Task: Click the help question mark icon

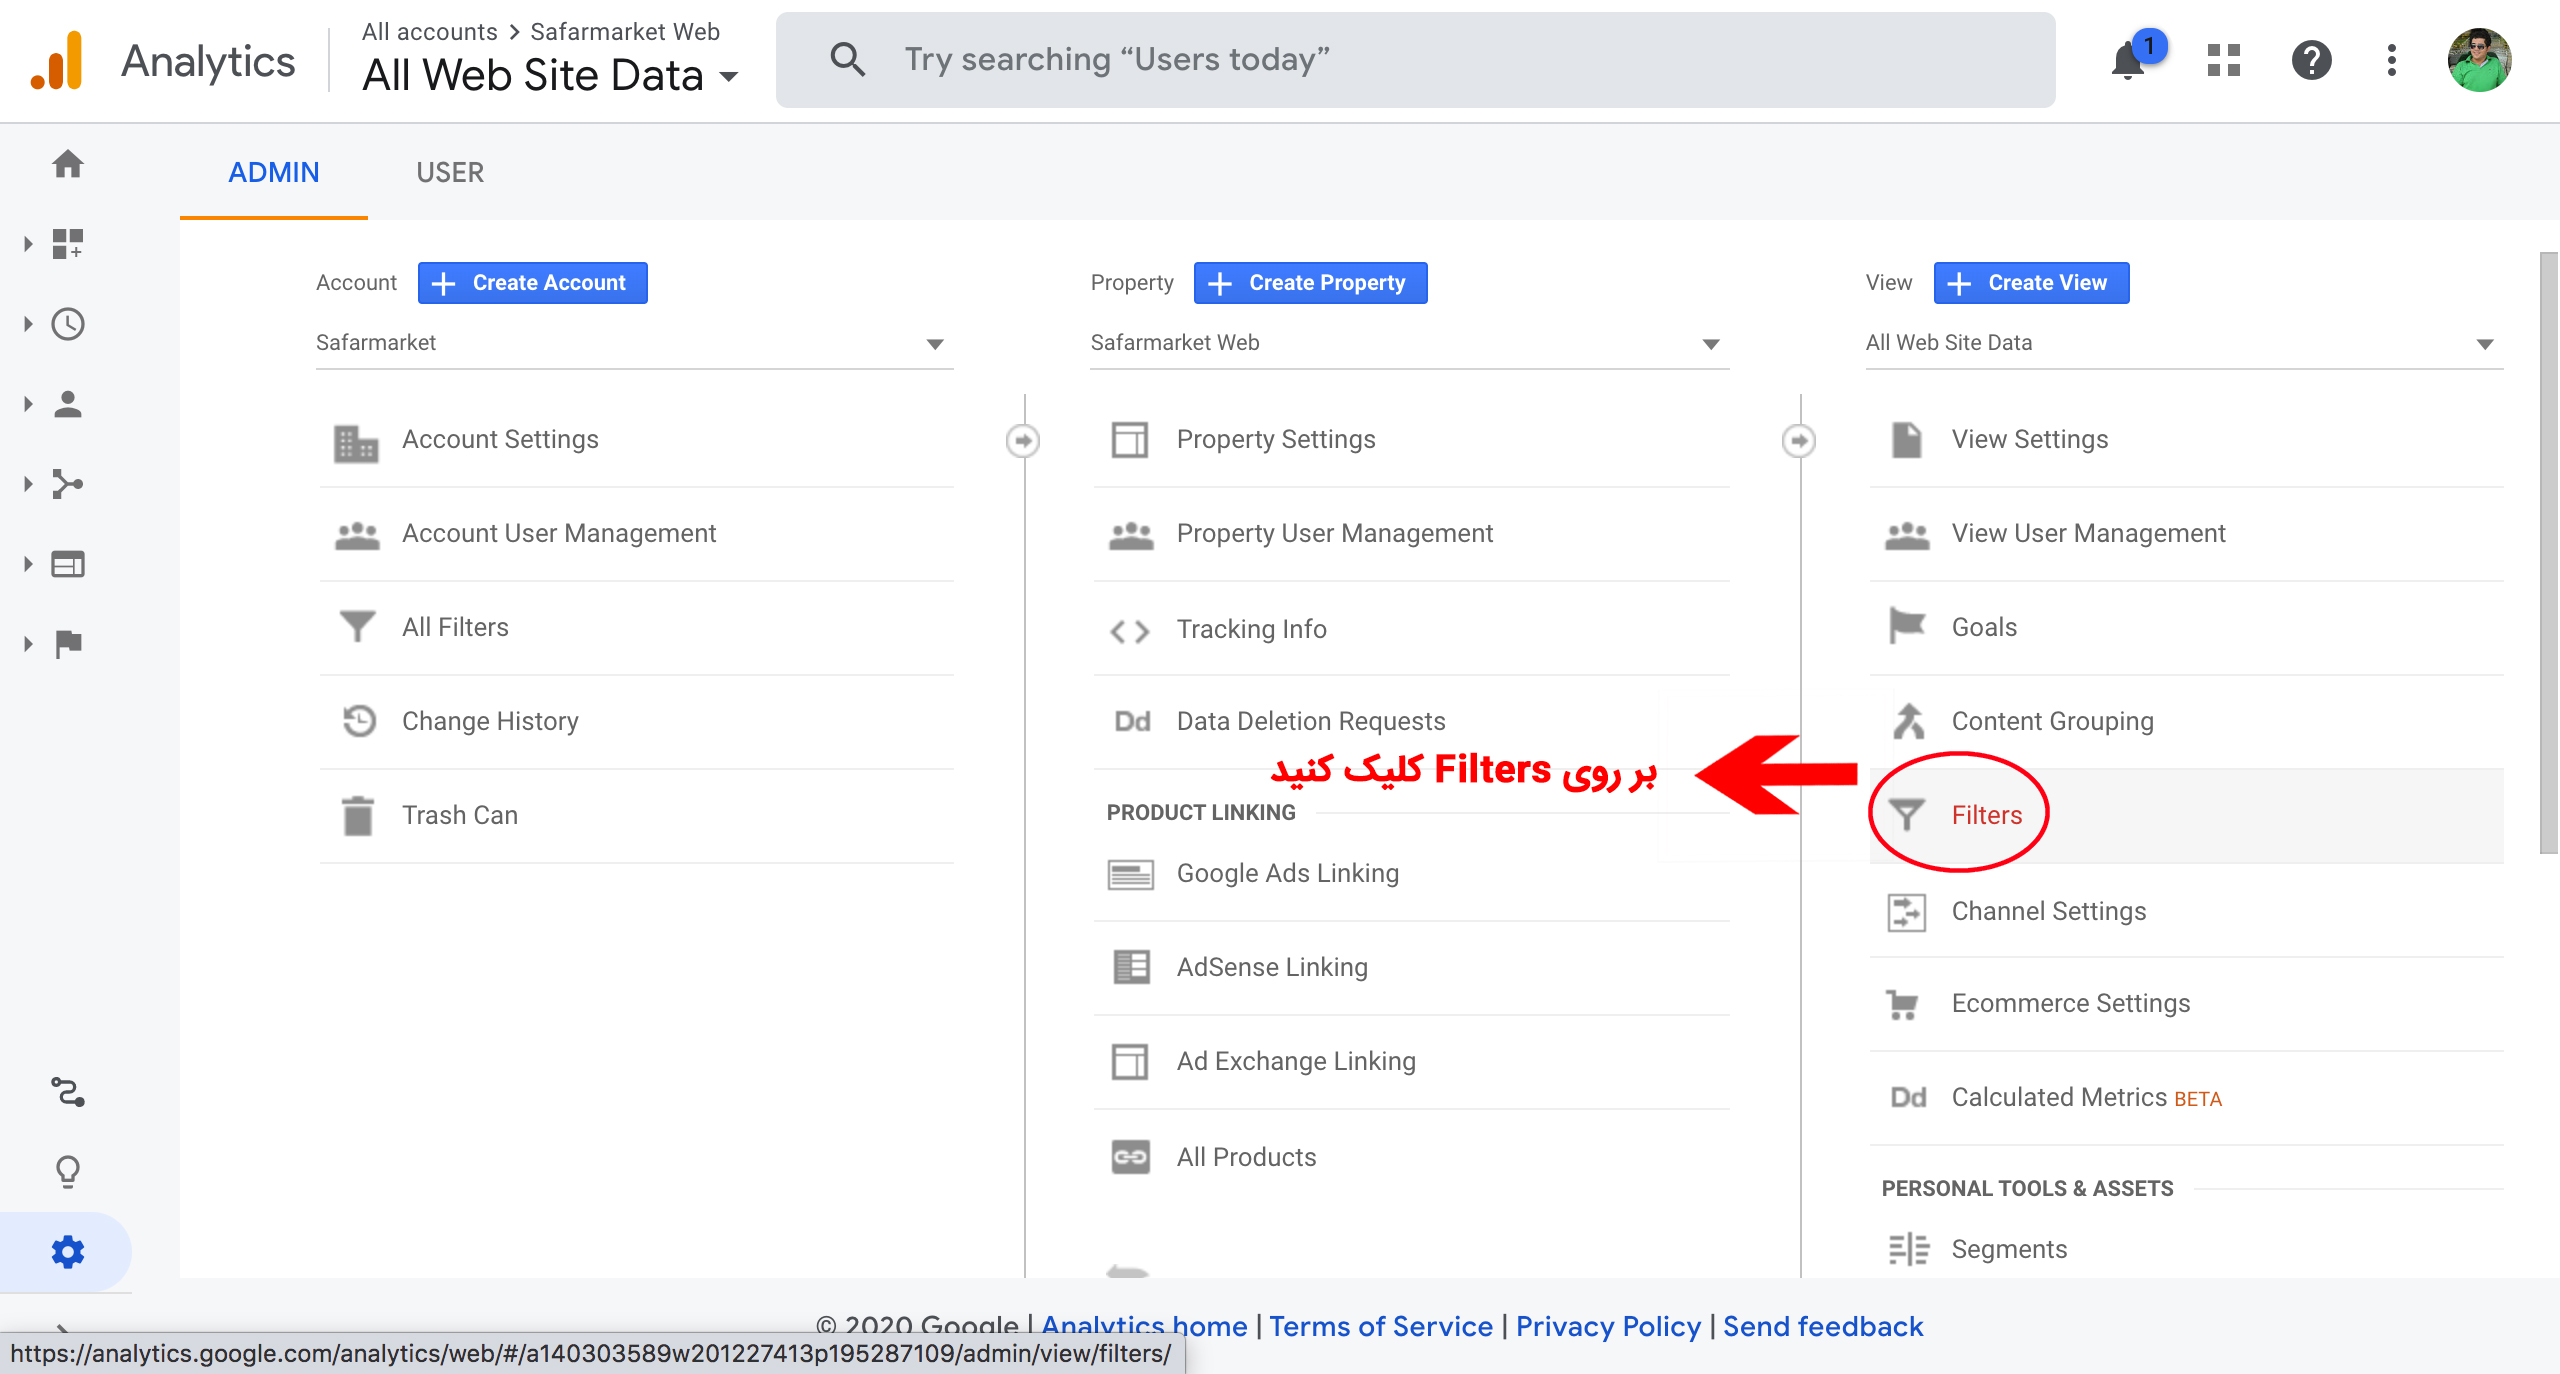Action: [2311, 60]
